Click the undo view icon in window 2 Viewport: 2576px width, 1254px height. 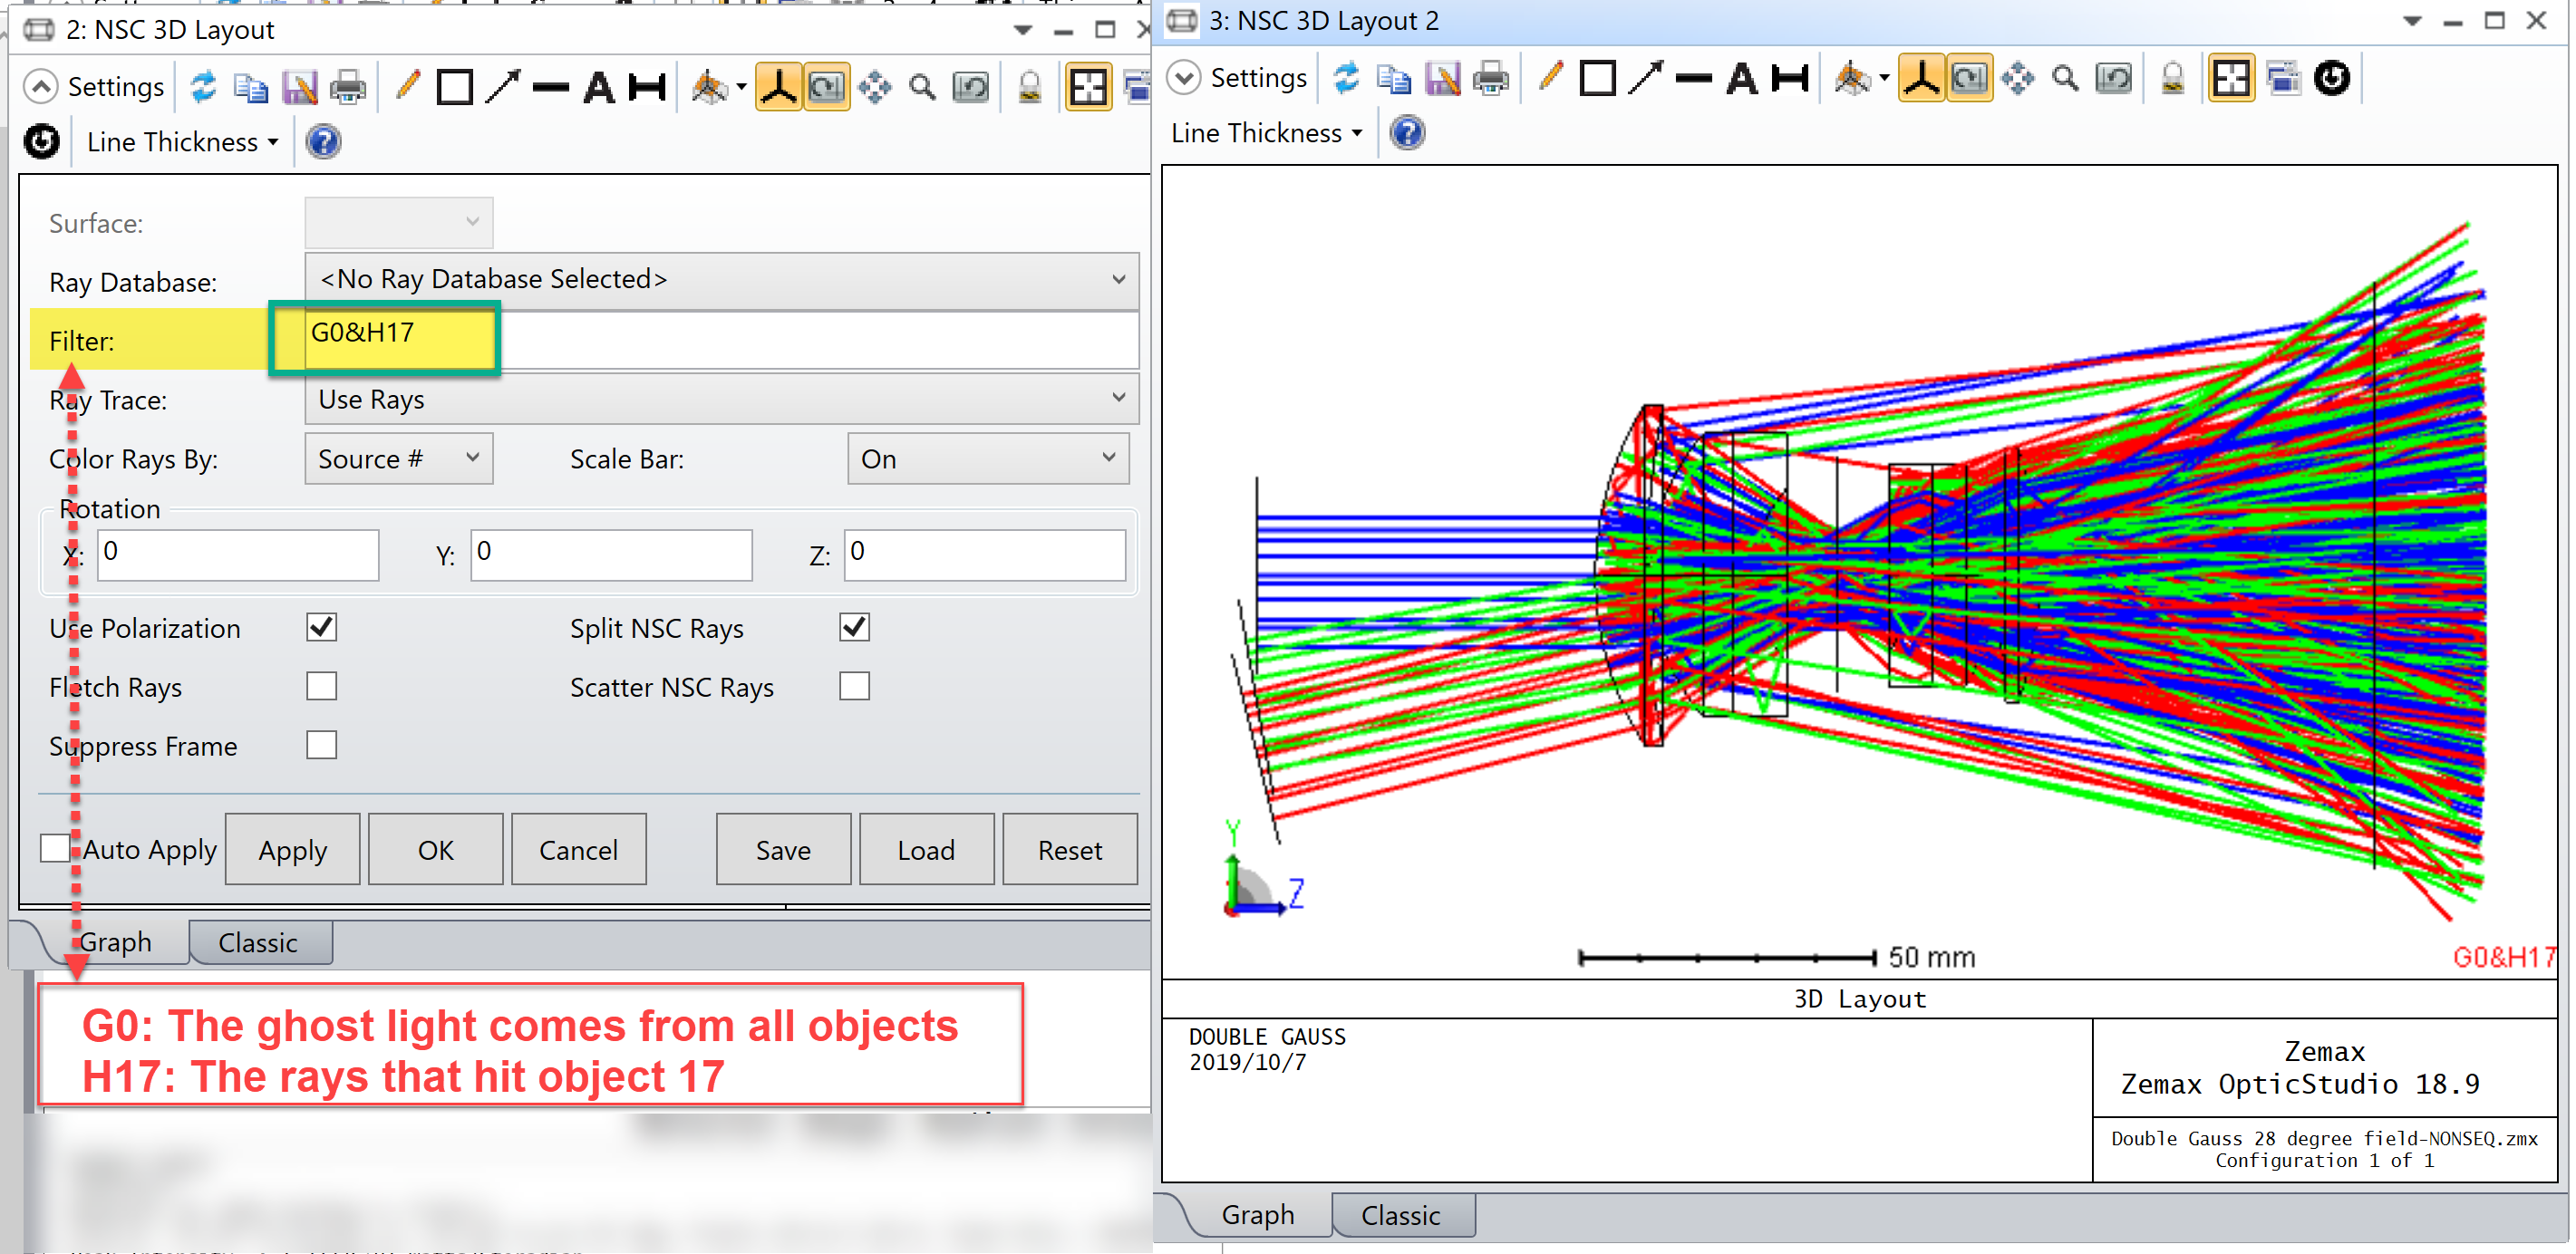tap(971, 87)
